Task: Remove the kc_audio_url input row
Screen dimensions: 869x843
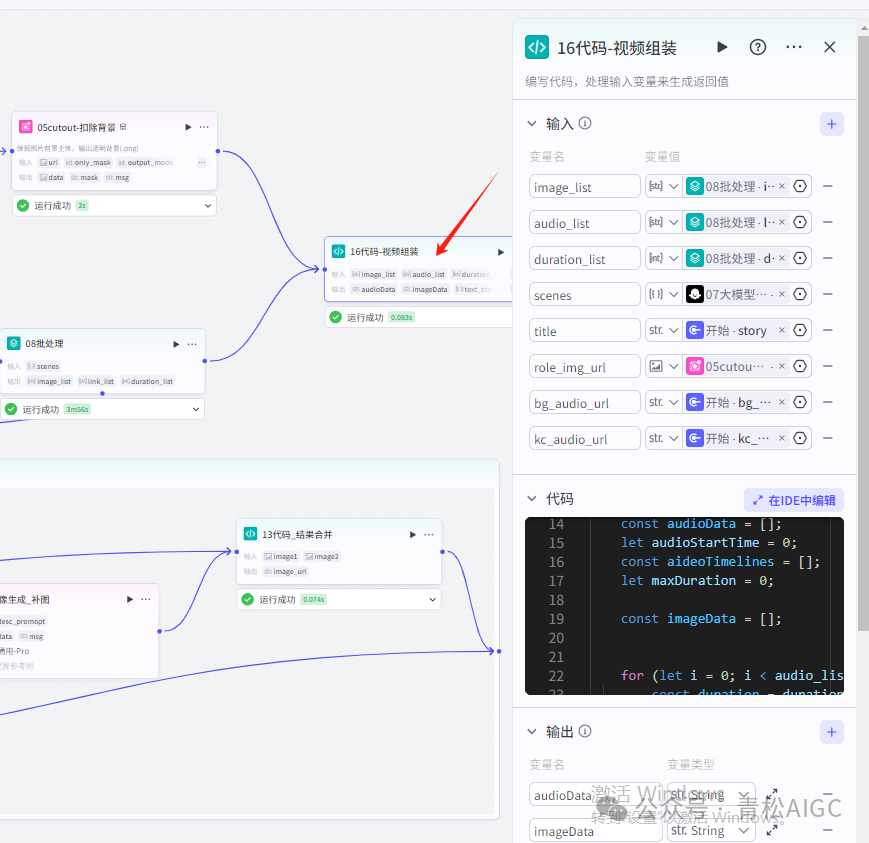Action: [x=828, y=439]
